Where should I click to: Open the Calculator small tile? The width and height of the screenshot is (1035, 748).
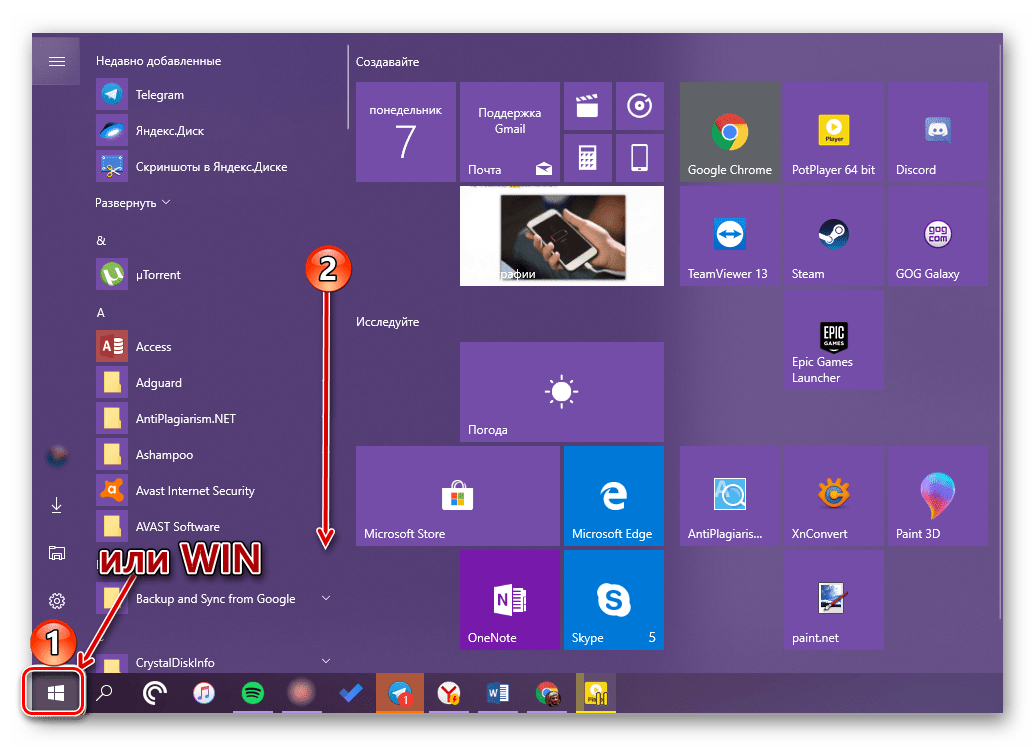pyautogui.click(x=587, y=157)
